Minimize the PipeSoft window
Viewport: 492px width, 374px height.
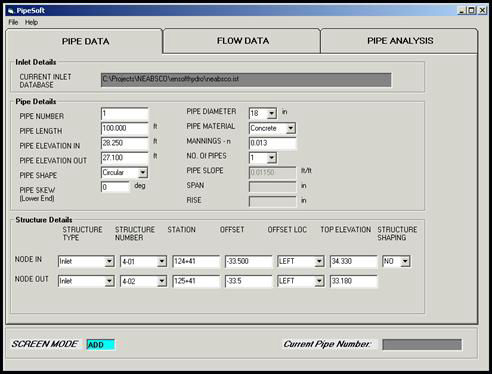pos(462,11)
